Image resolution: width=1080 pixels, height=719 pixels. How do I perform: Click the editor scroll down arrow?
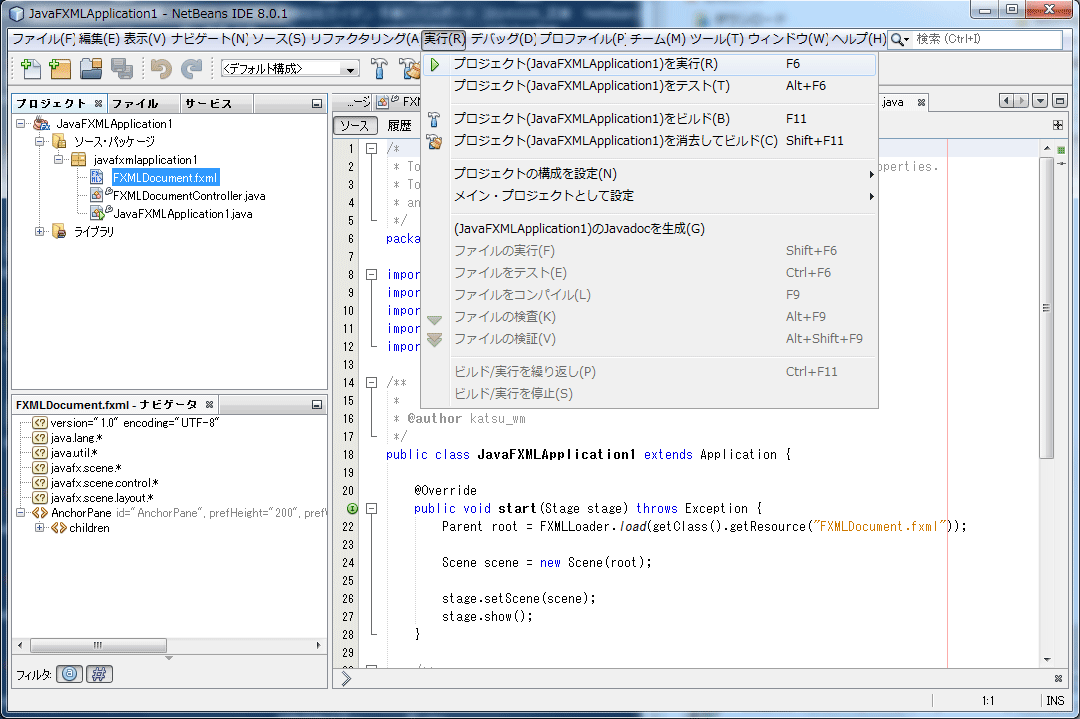[1047, 660]
